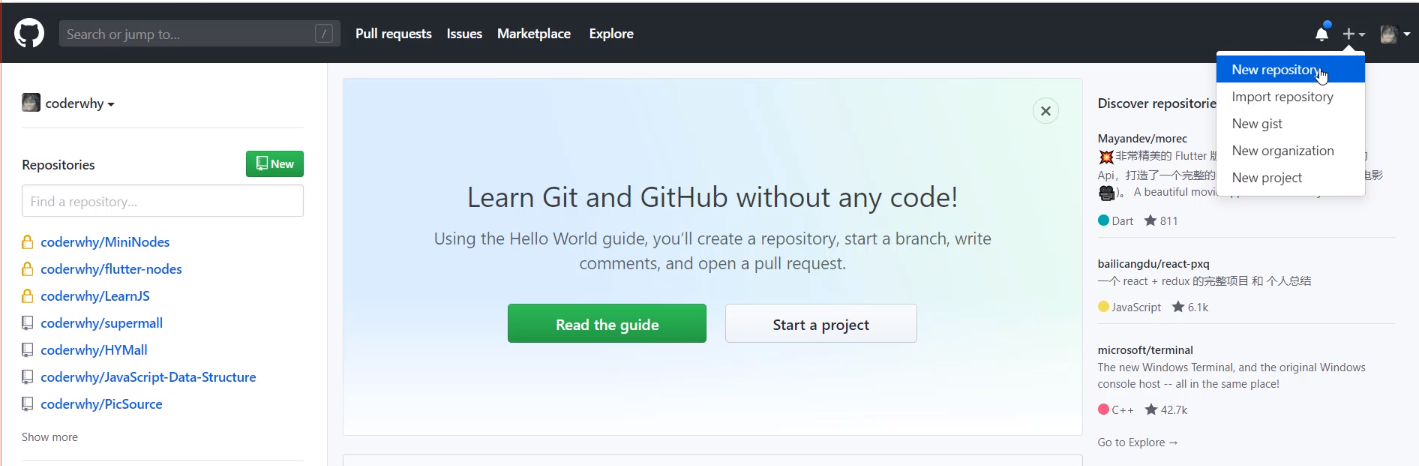Open coderwhy/MiniNodes repository
Image resolution: width=1419 pixels, height=466 pixels.
pyautogui.click(x=105, y=242)
